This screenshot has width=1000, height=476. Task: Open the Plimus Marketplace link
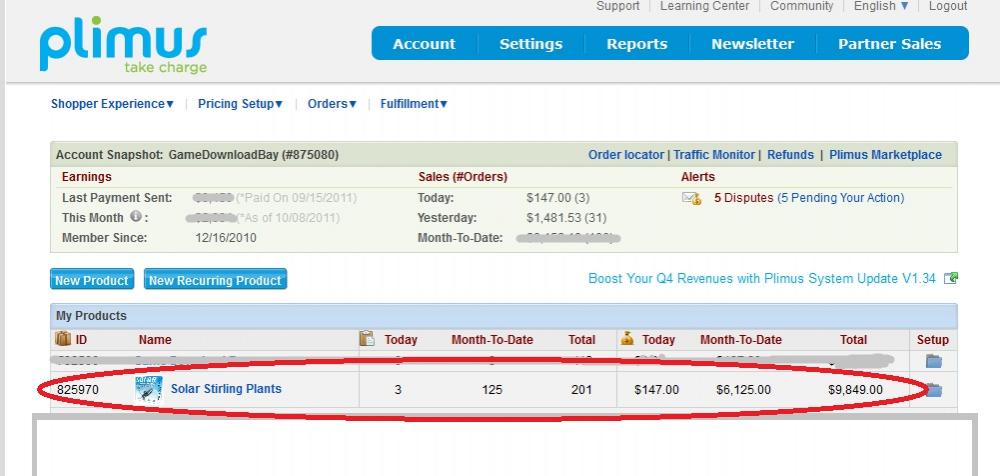pos(885,155)
